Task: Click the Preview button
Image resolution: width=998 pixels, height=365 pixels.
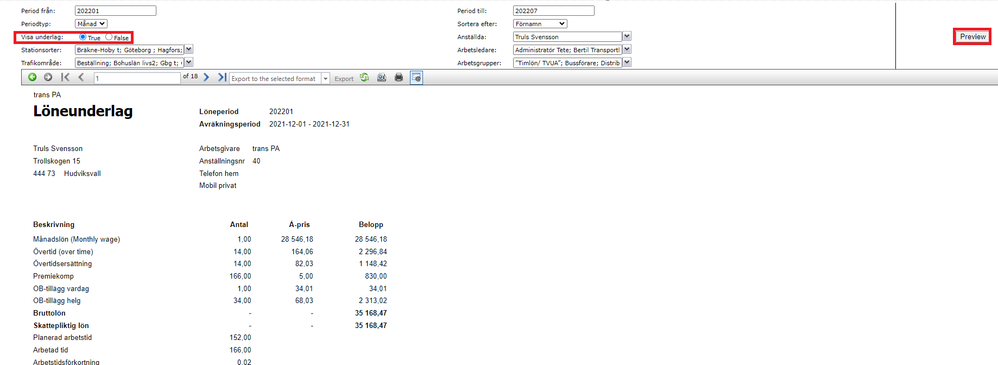Action: (x=973, y=37)
